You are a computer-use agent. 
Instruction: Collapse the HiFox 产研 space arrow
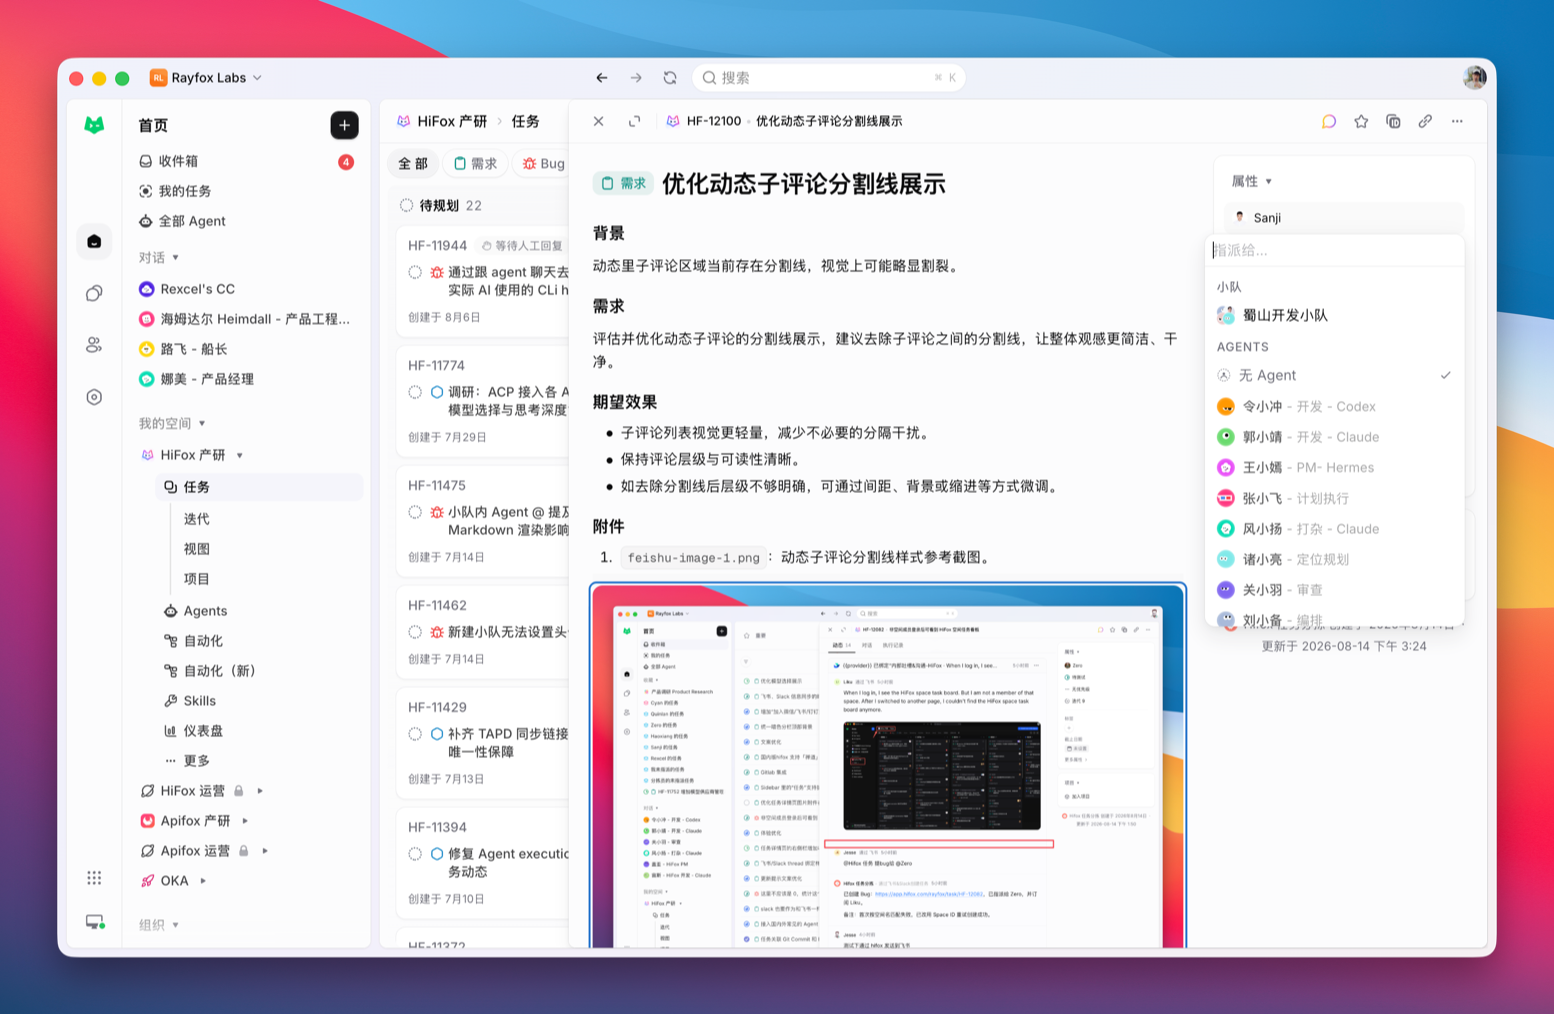click(x=240, y=455)
